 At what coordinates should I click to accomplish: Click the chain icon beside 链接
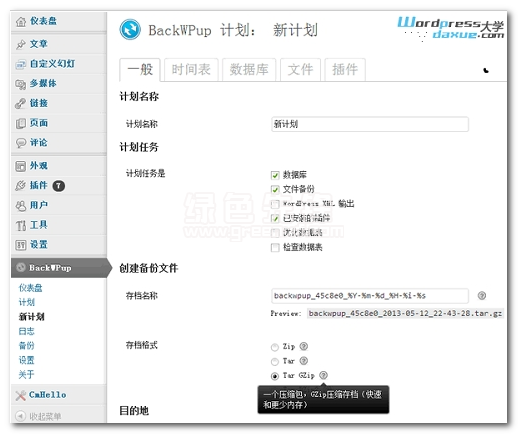pyautogui.click(x=21, y=104)
